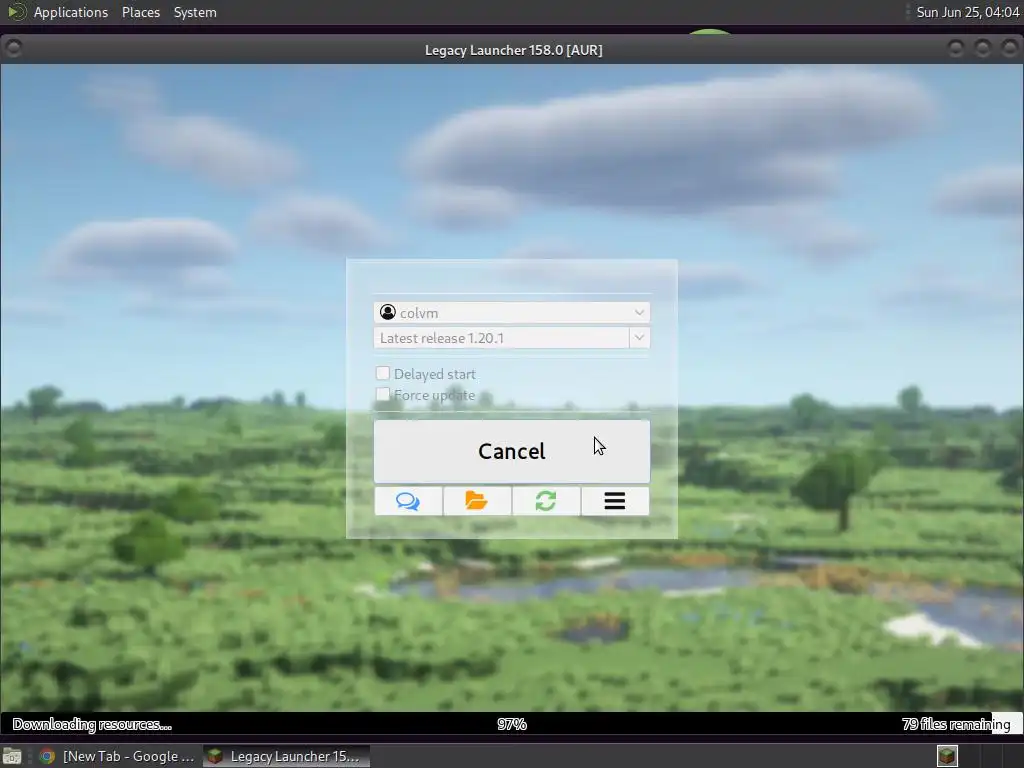Open the game folder icon

[477, 501]
